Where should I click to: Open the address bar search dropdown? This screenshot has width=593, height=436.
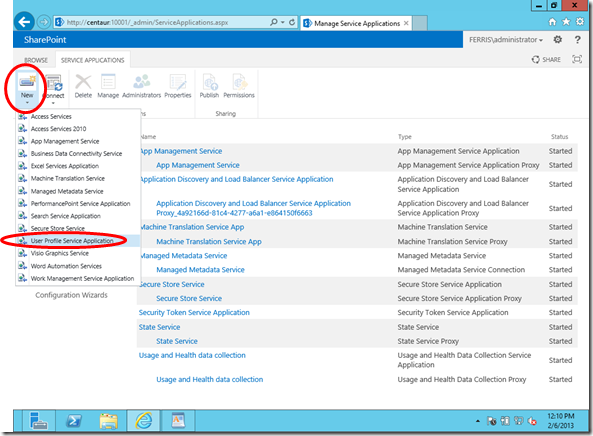point(283,22)
